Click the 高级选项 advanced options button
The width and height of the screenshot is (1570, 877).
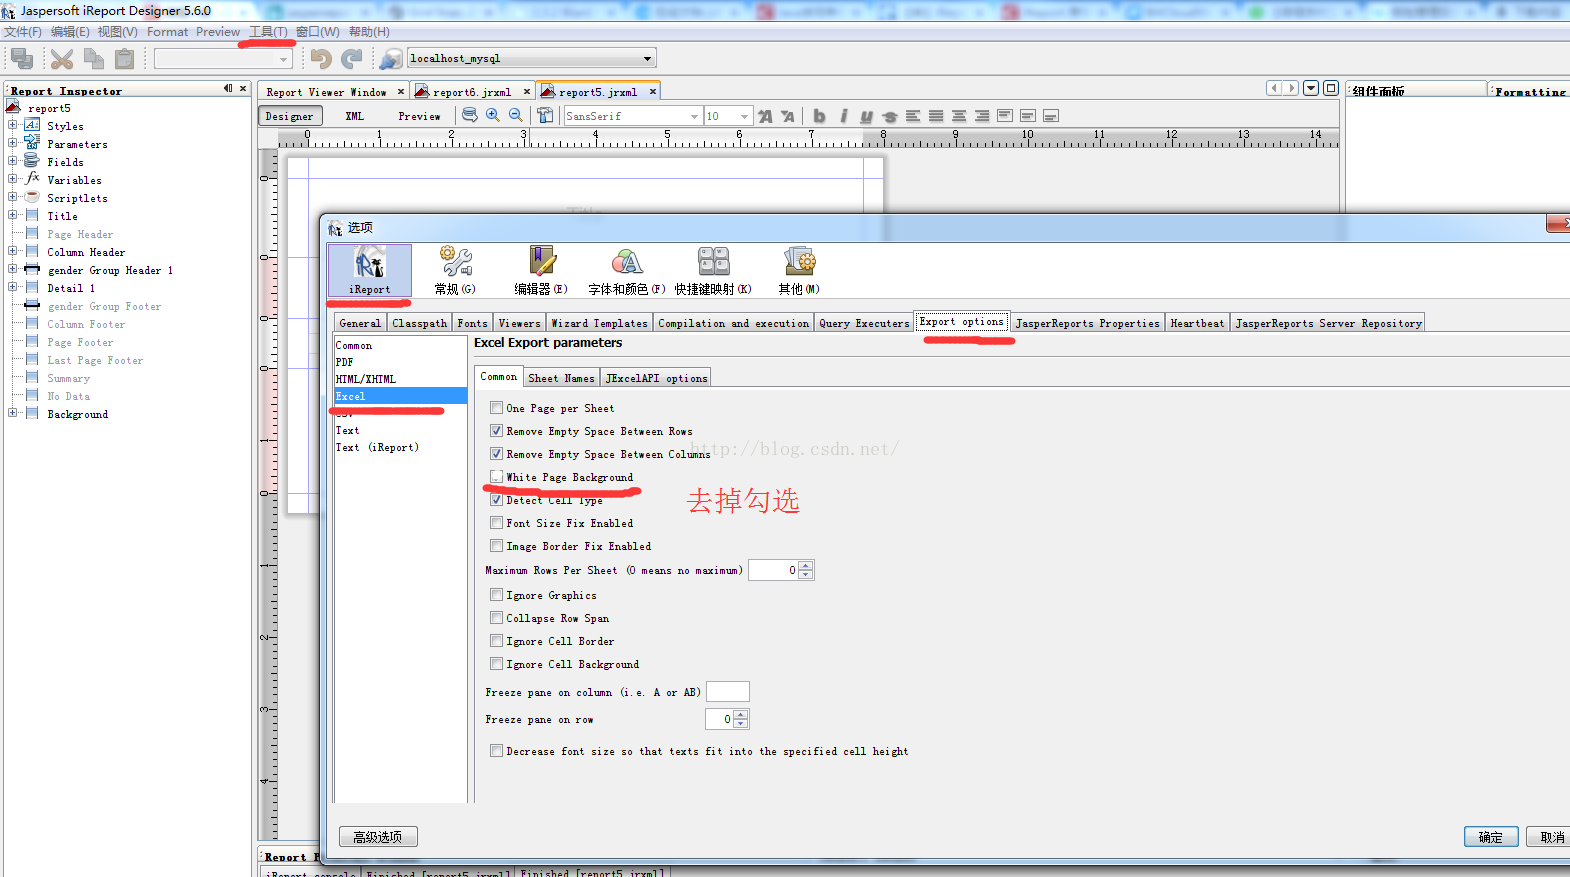coord(378,837)
